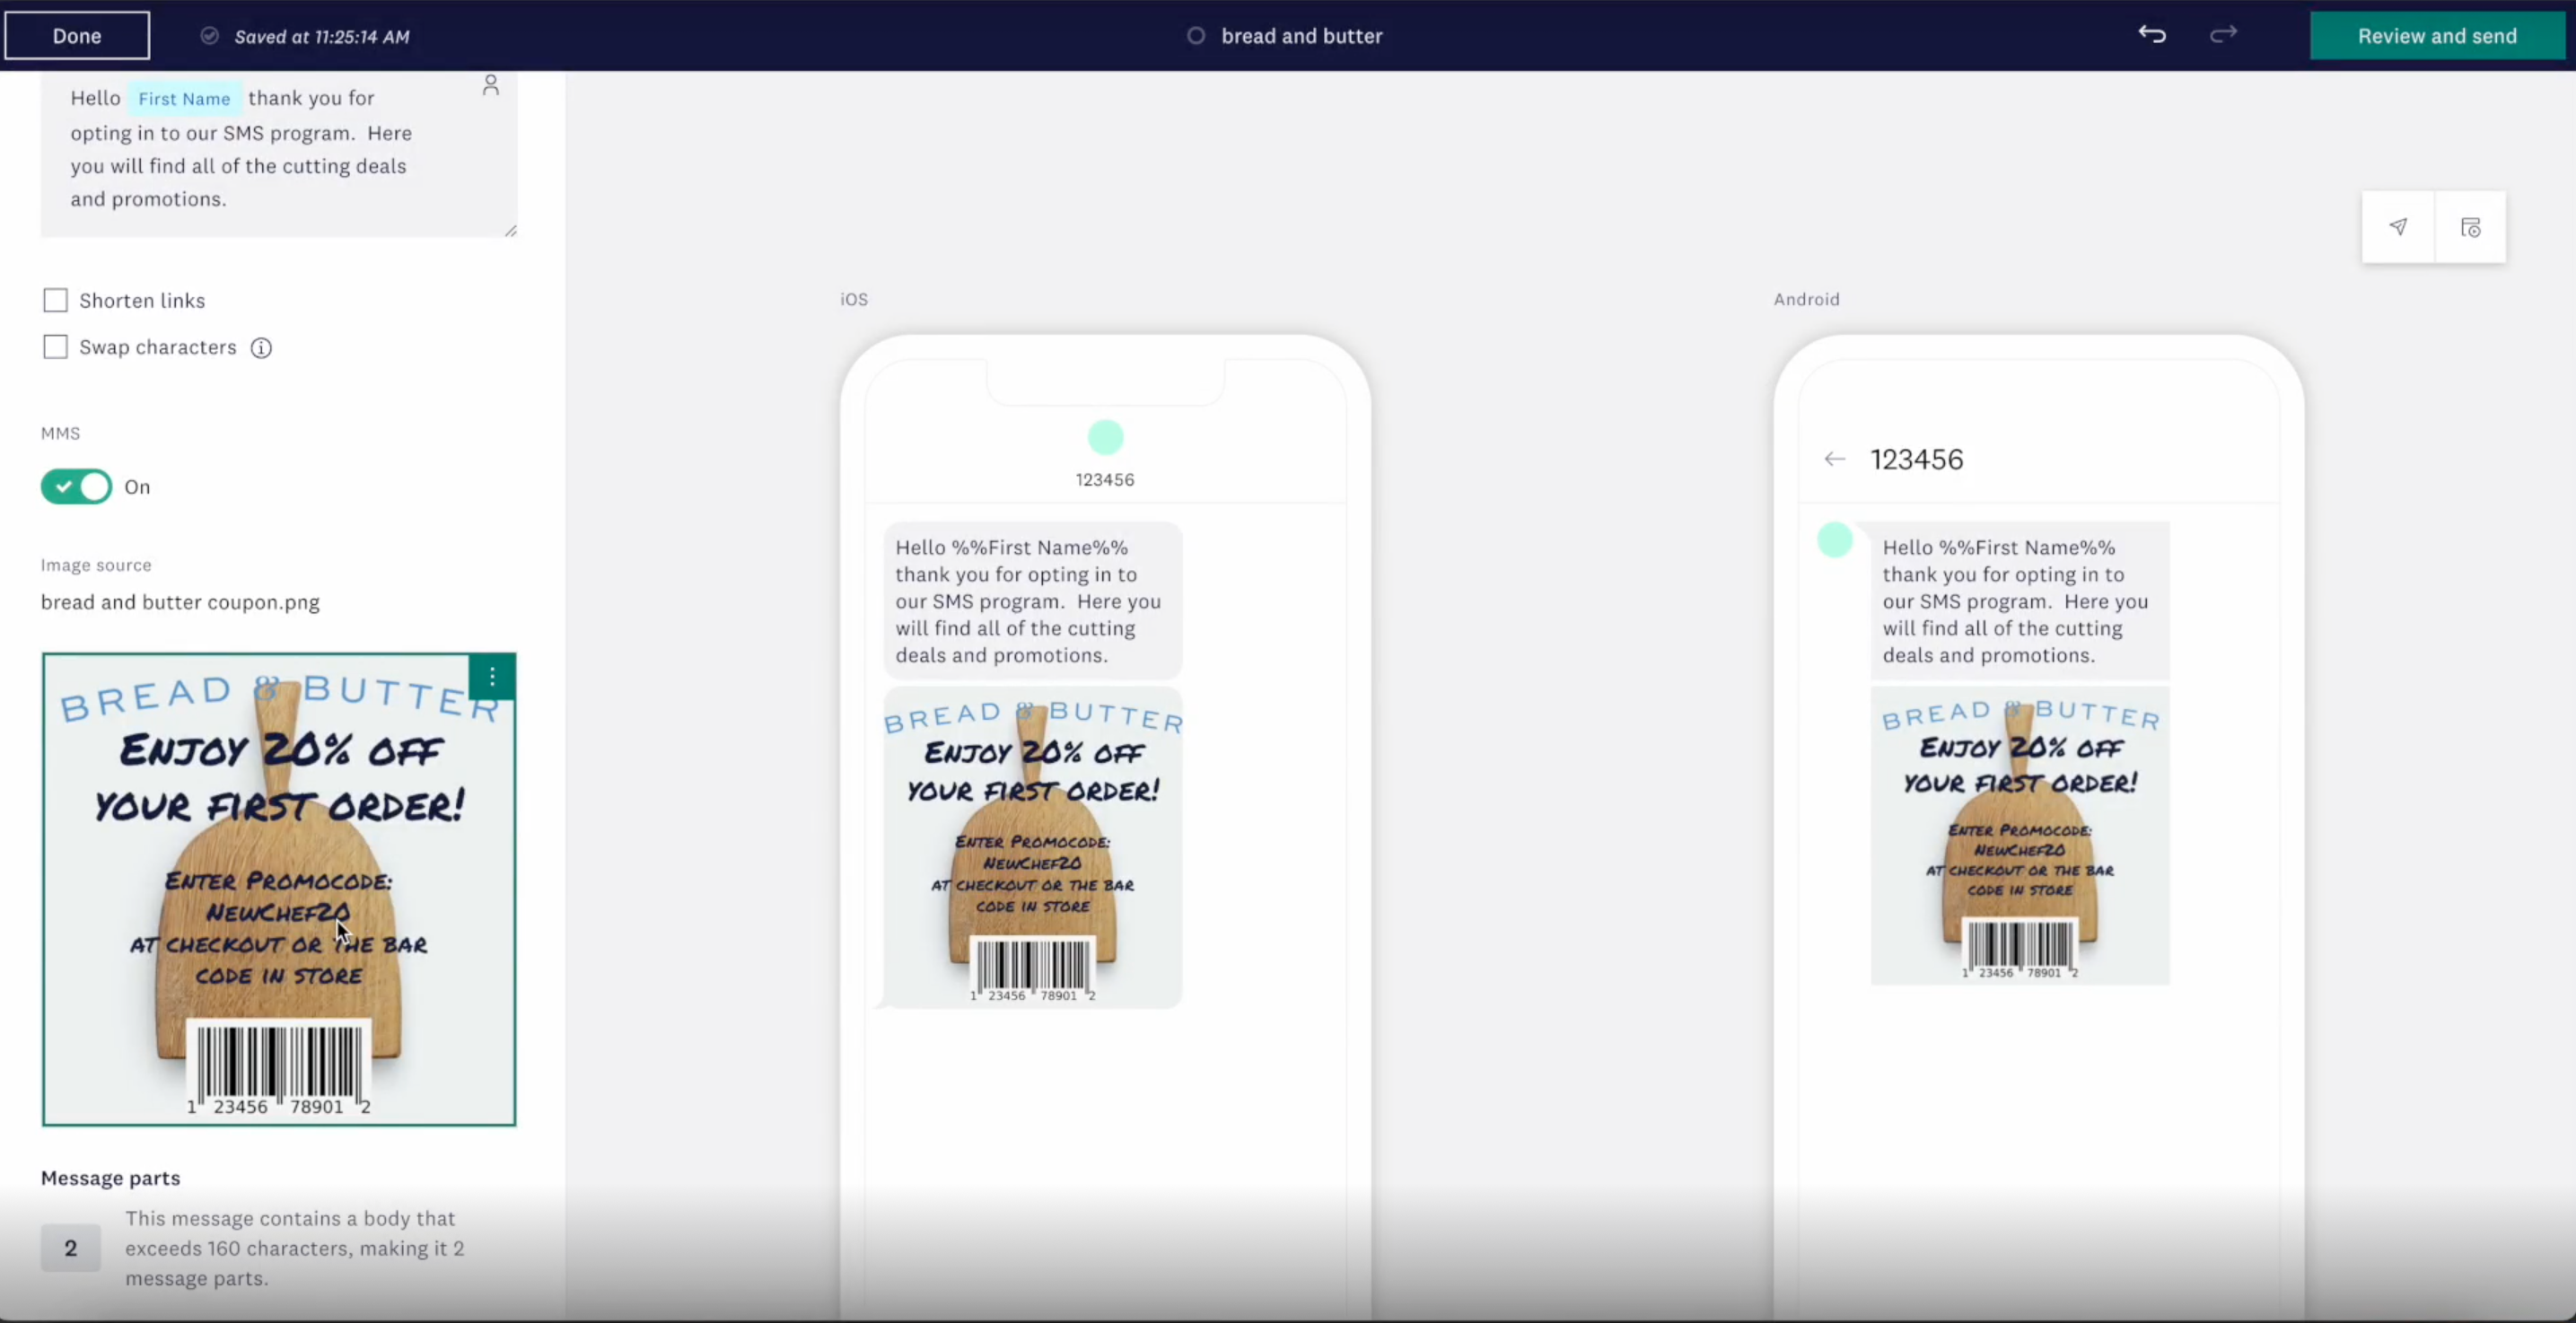Image resolution: width=2576 pixels, height=1323 pixels.
Task: Click the Swap characters info icon
Action: pyautogui.click(x=261, y=348)
